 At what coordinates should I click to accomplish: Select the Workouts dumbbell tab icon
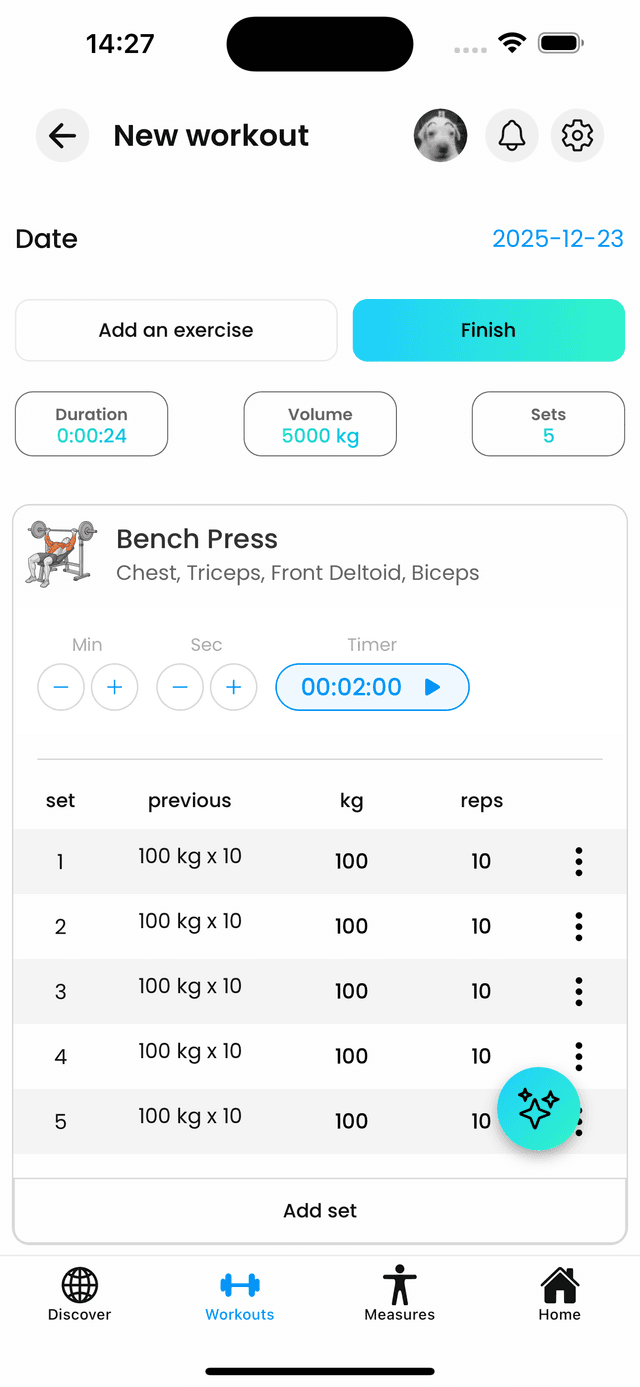[x=239, y=1287]
